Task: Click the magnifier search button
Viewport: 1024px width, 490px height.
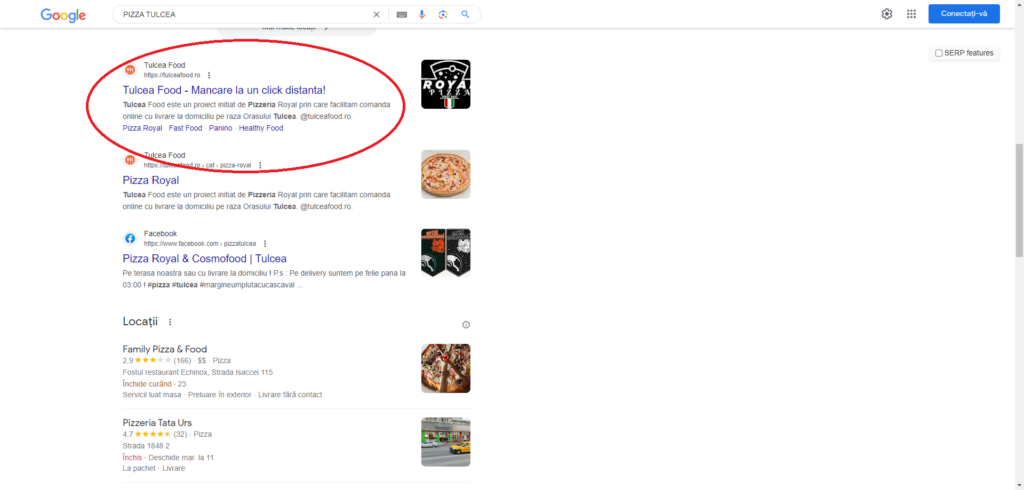Action: click(x=465, y=14)
